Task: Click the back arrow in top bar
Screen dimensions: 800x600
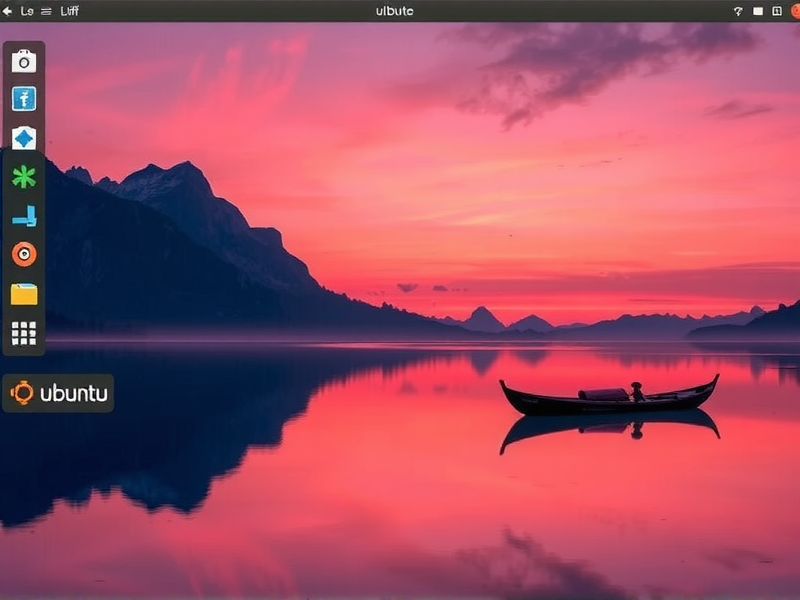Action: coord(8,11)
